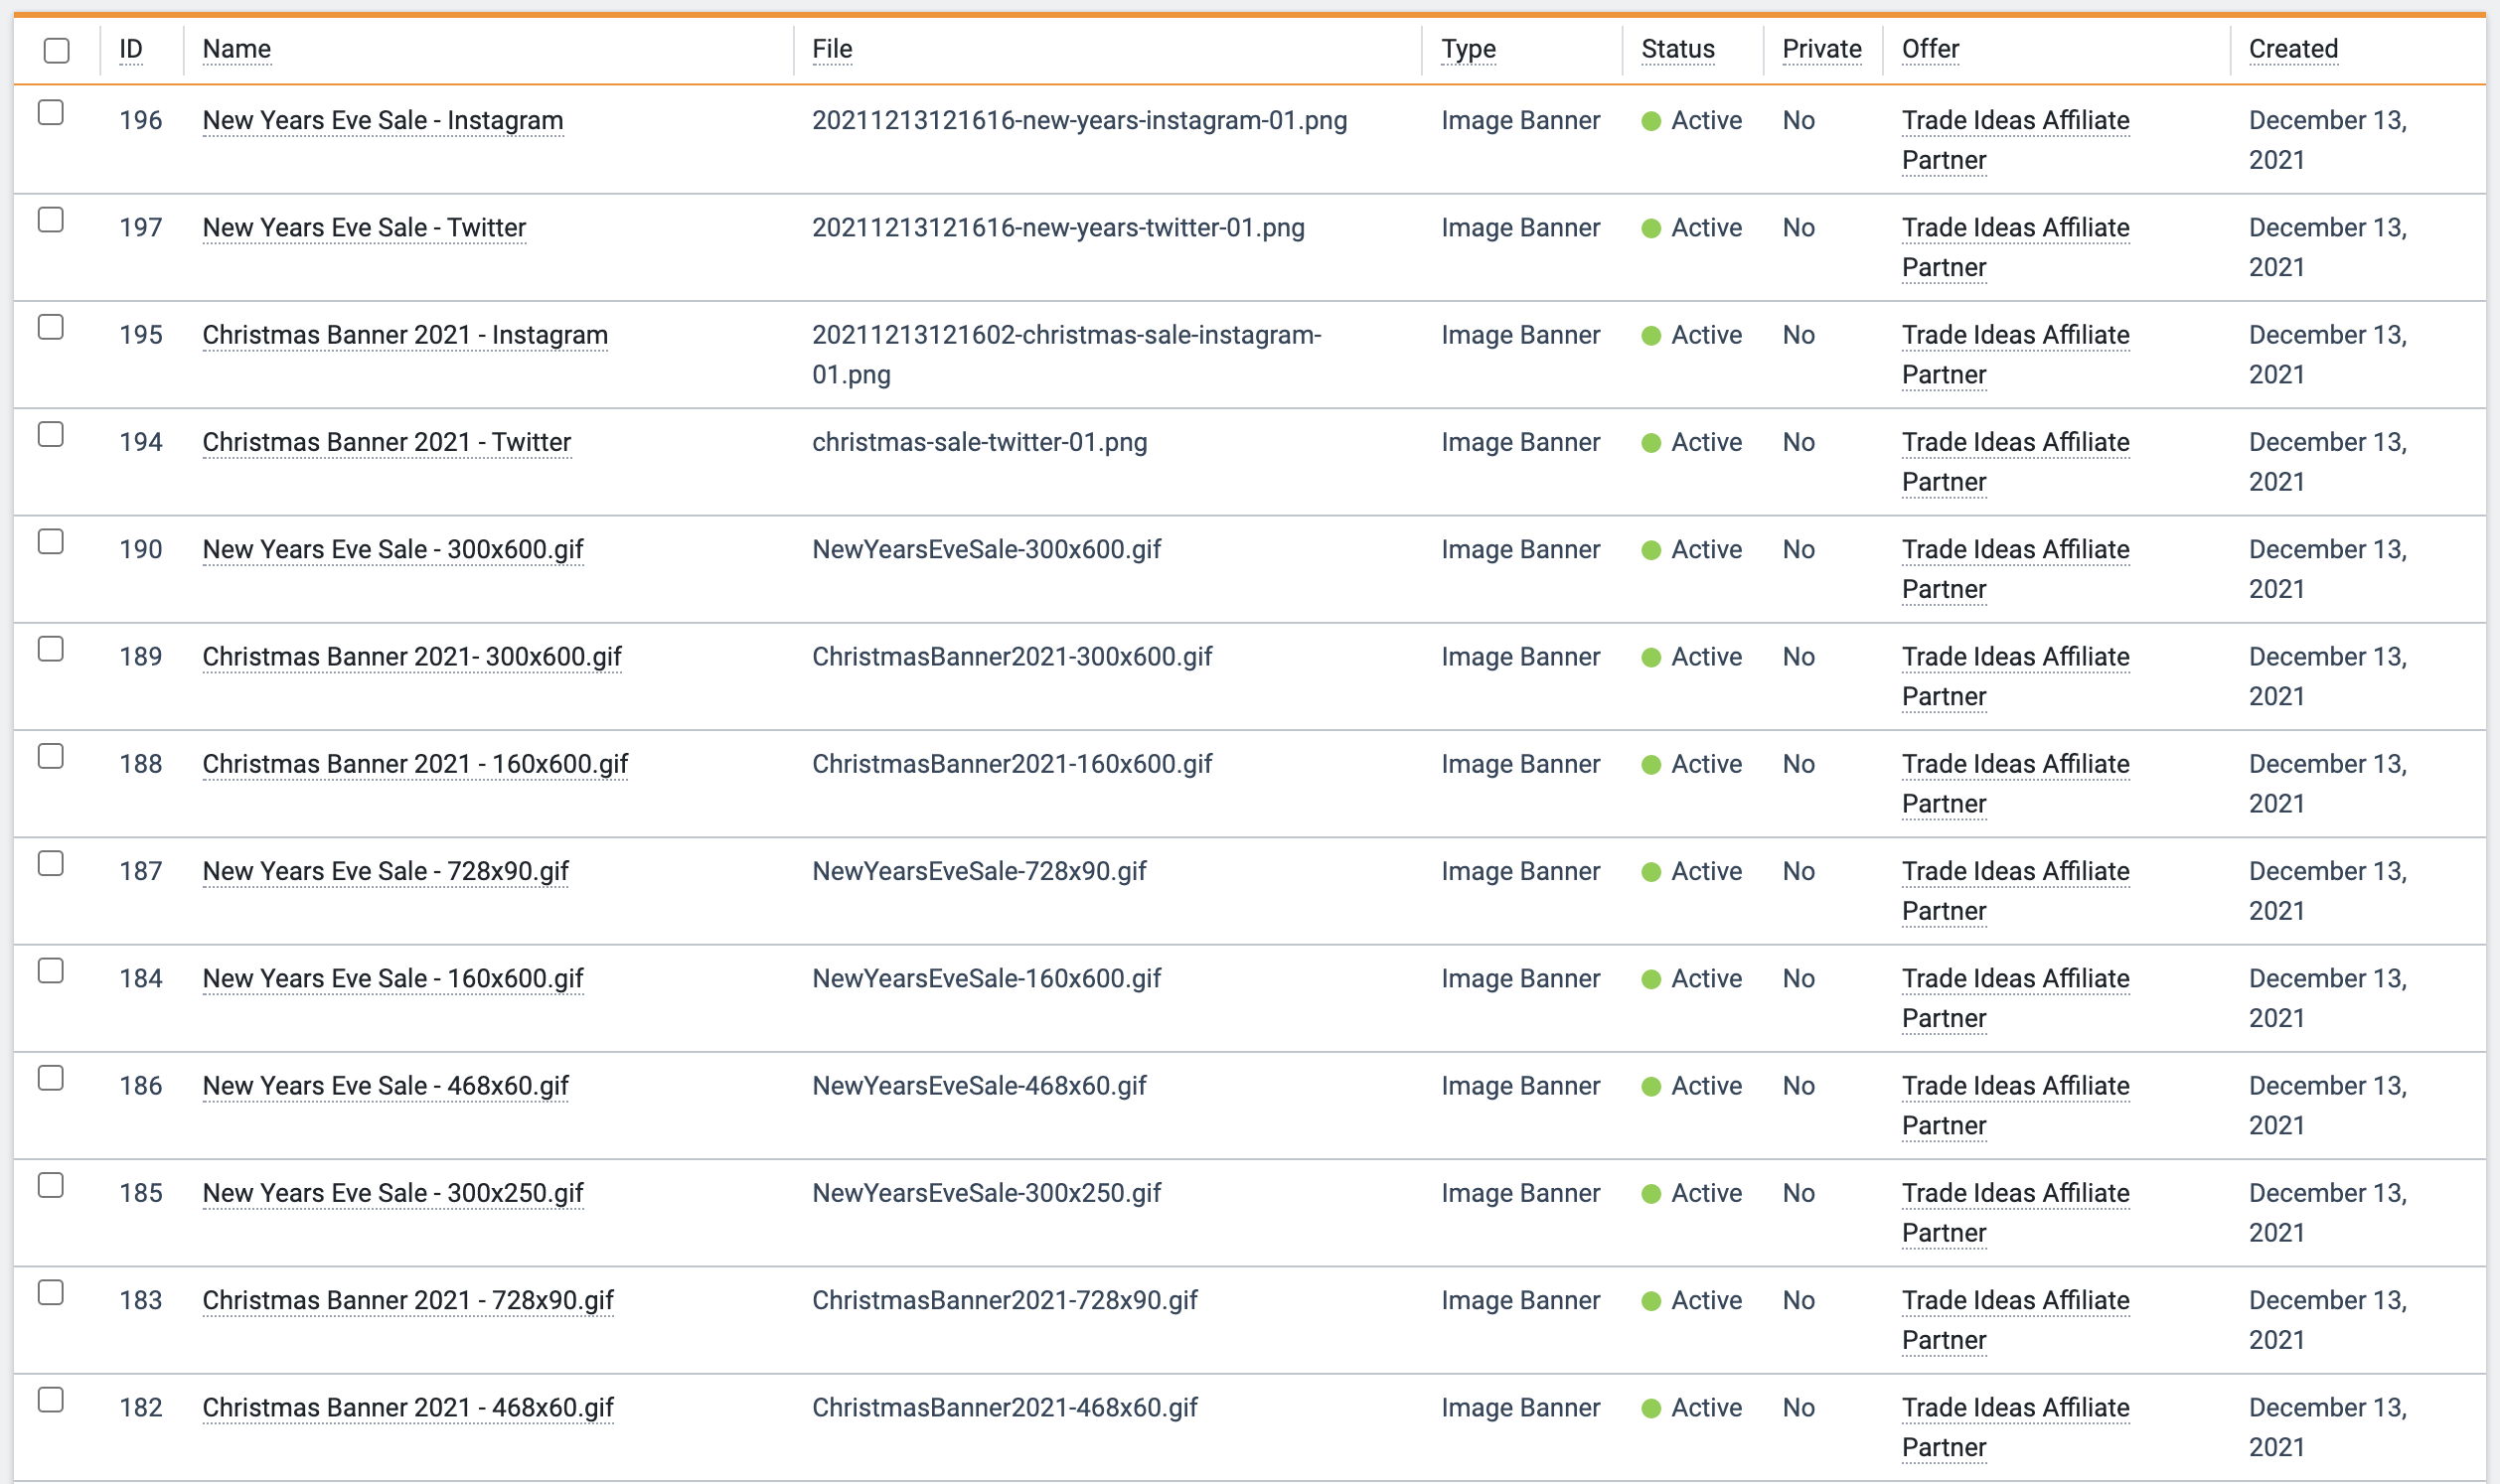Open Trade Ideas Affiliate Partner offer in row 197
This screenshot has height=1484, width=2500.
click(2015, 248)
